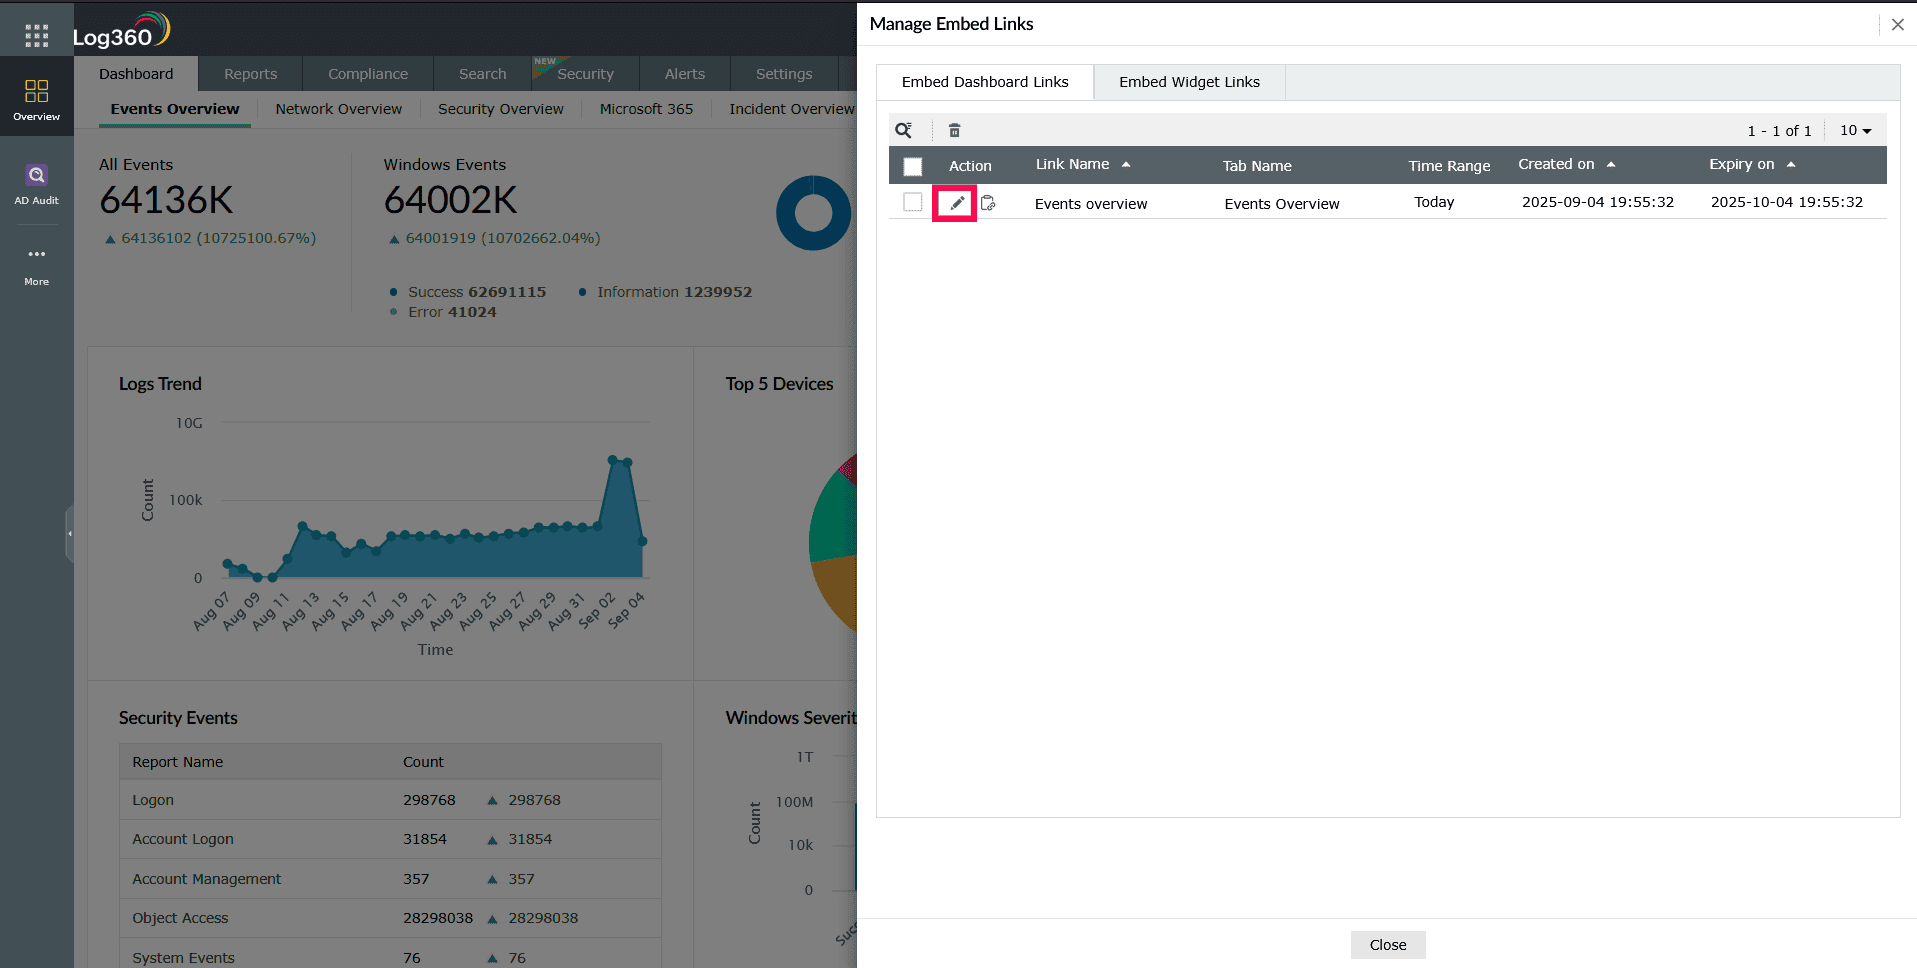Collapse the left sidebar using chevron

pos(71,532)
